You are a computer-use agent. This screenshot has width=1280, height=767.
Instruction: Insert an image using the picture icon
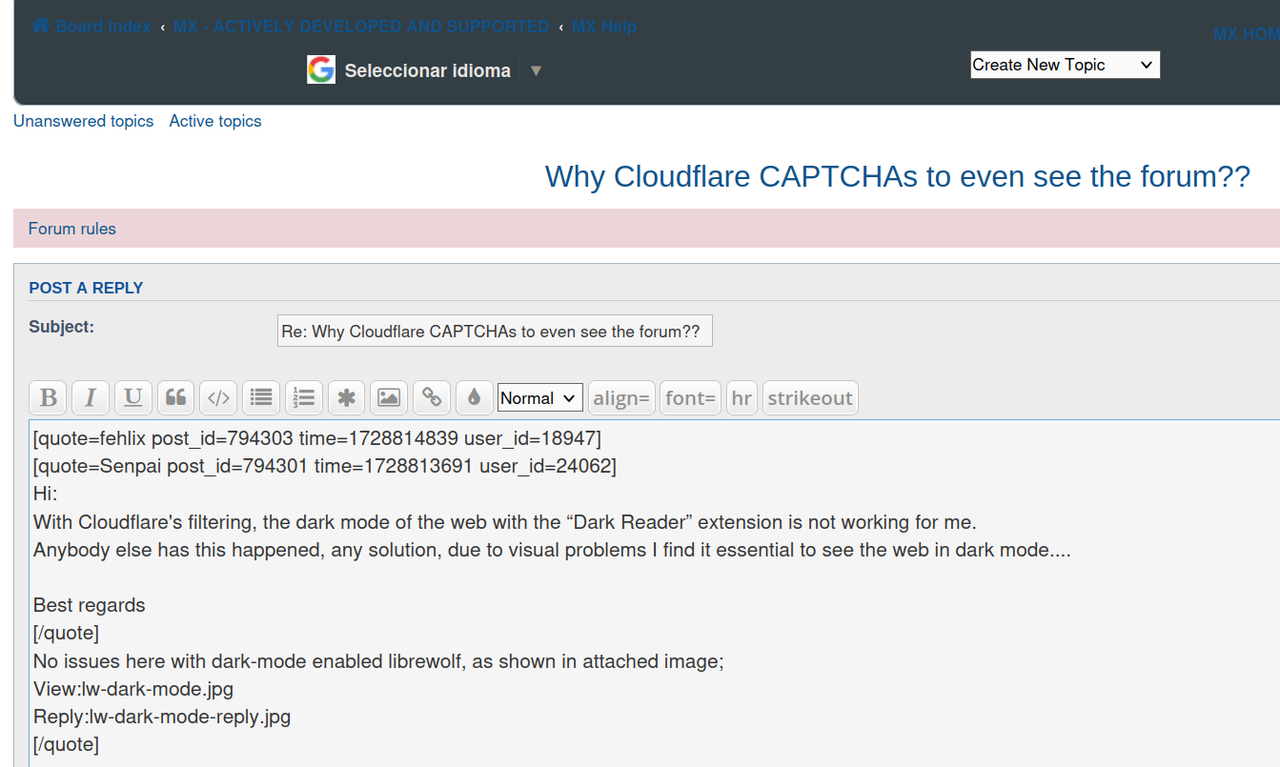pos(389,397)
